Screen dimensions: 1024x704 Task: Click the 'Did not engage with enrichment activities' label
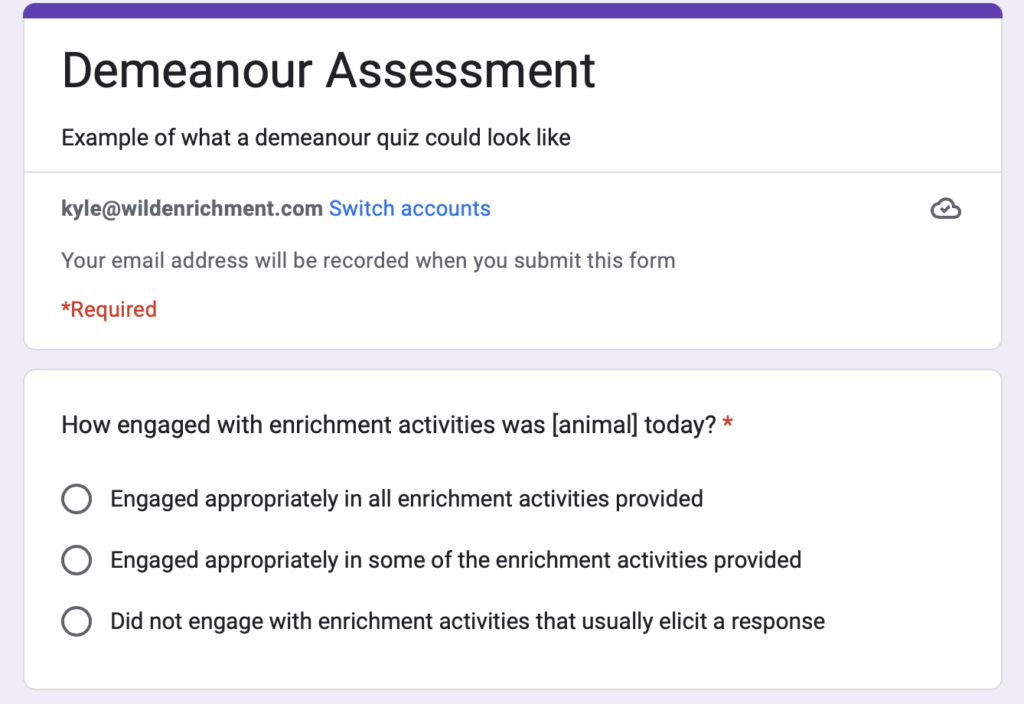pos(468,621)
